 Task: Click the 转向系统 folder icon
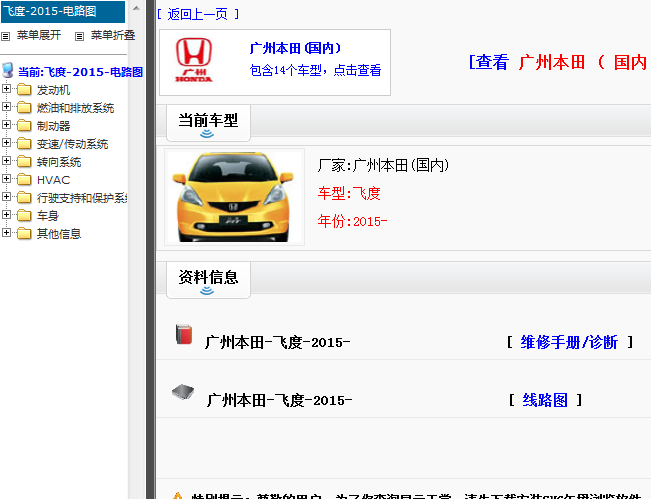point(24,161)
